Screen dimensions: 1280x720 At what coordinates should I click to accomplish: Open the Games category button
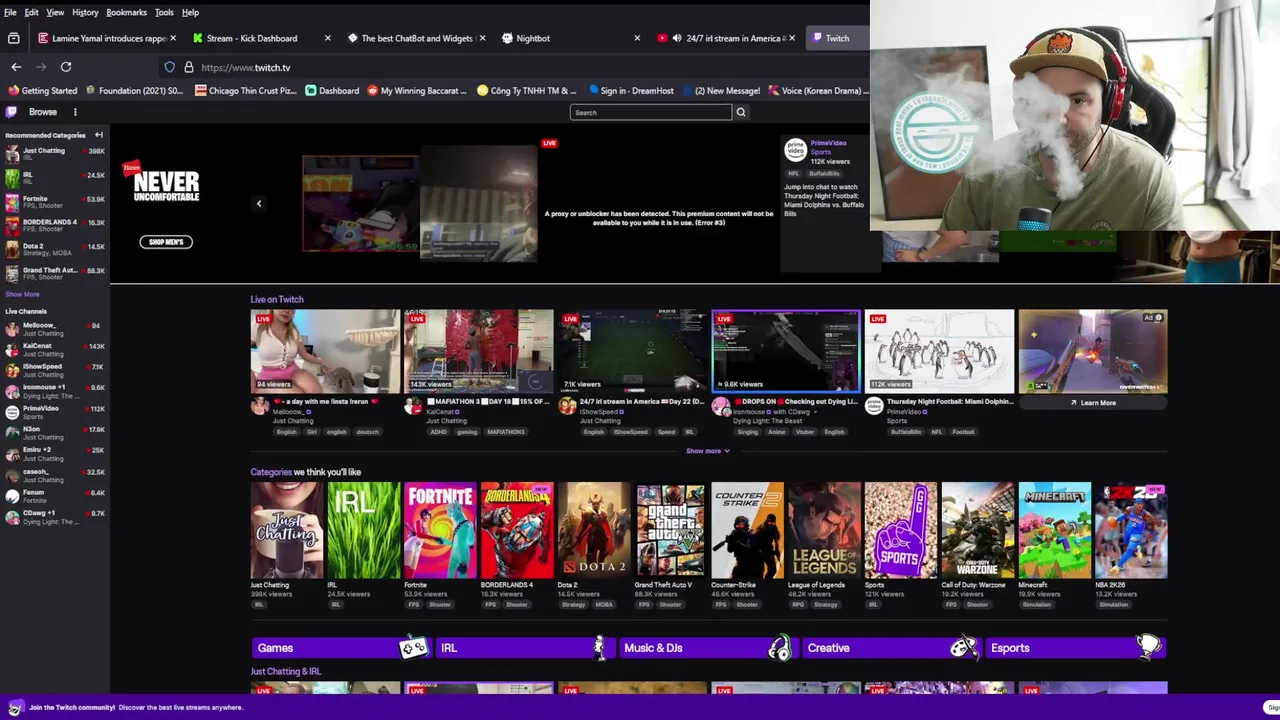(x=340, y=648)
